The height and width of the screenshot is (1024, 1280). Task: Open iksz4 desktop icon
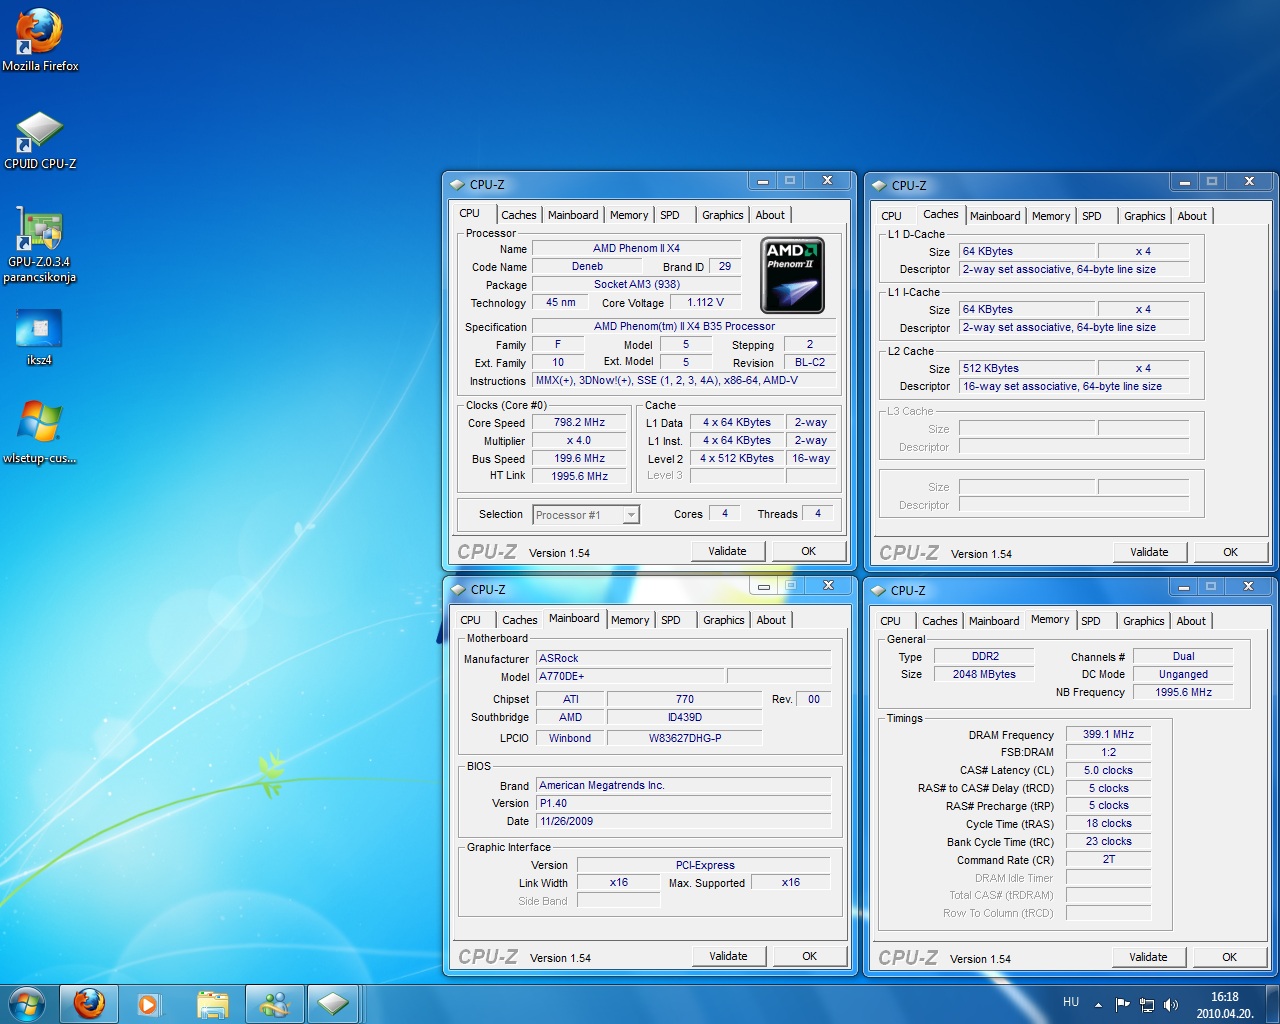pyautogui.click(x=40, y=337)
